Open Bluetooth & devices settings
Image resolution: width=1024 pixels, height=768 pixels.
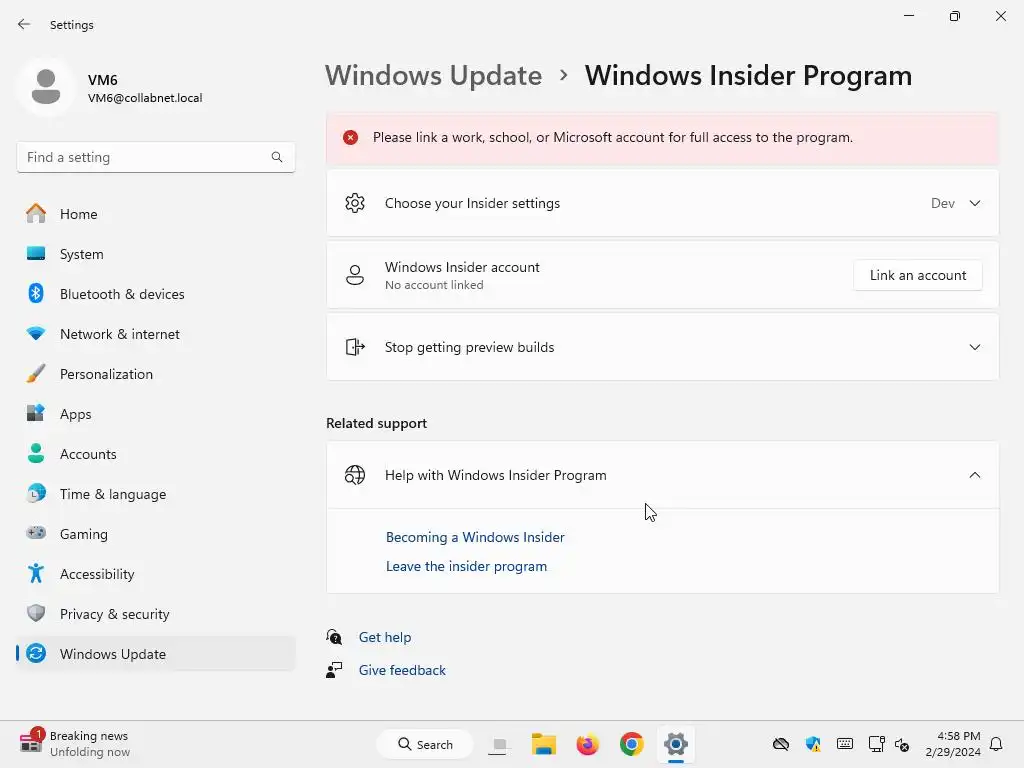pyautogui.click(x=155, y=294)
